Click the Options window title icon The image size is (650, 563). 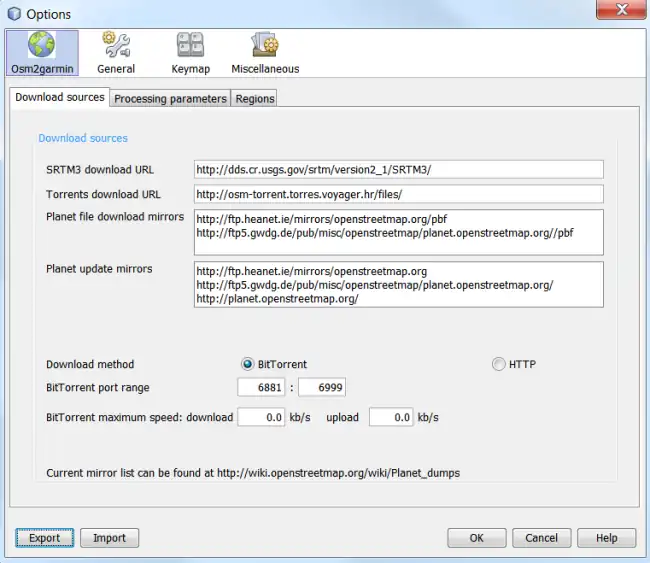click(x=13, y=12)
